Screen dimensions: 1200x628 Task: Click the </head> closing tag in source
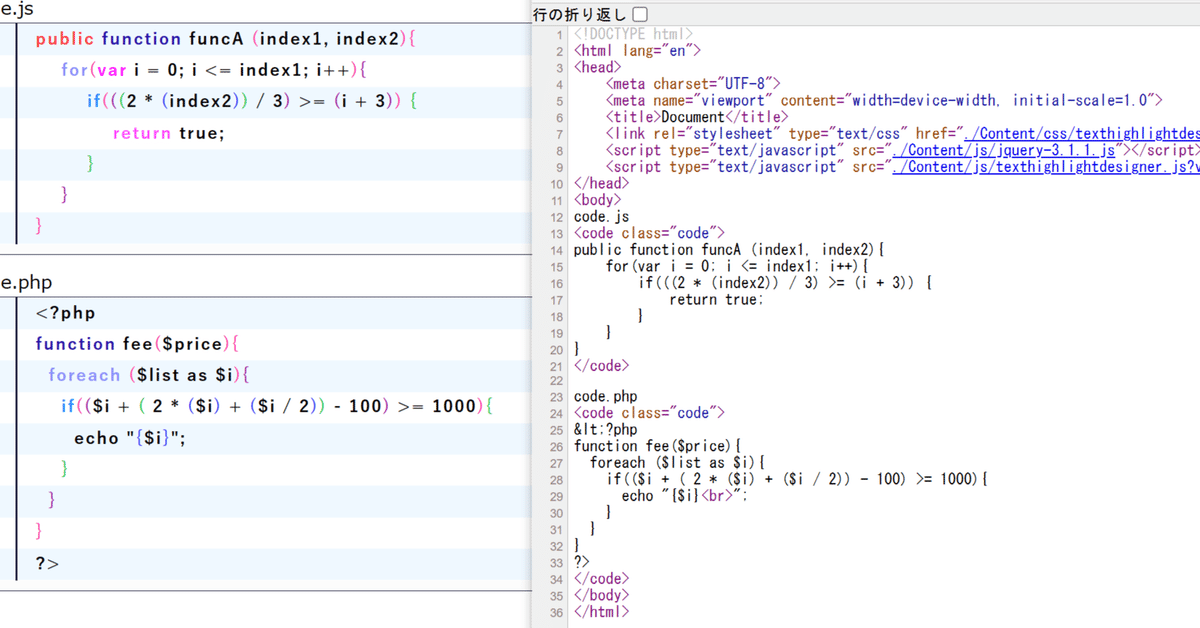click(602, 183)
